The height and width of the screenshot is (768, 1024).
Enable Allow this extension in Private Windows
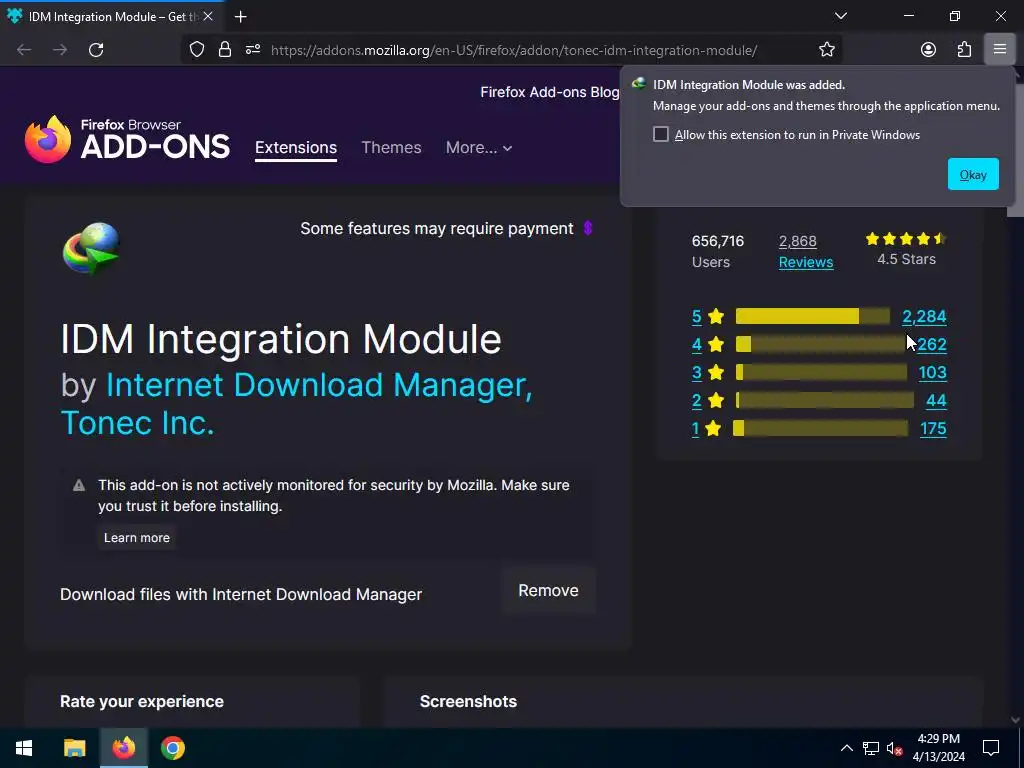pos(661,135)
